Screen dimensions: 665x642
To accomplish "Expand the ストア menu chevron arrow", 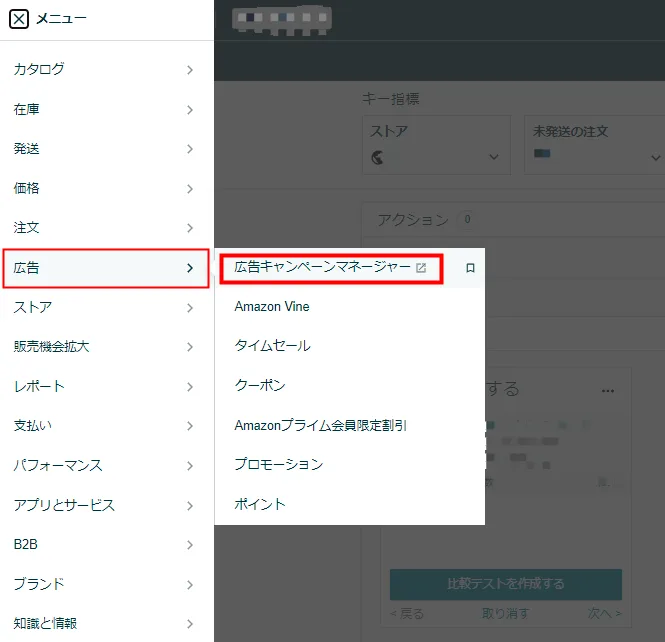I will pyautogui.click(x=190, y=308).
